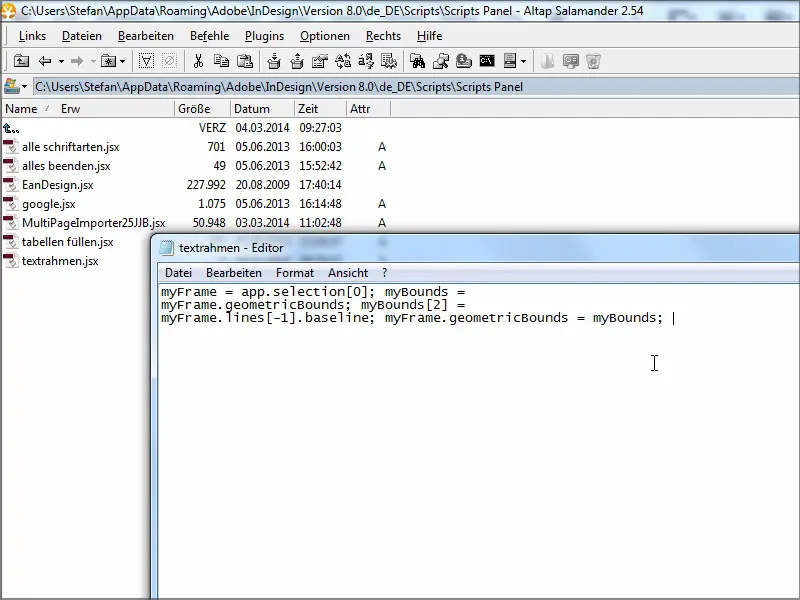The height and width of the screenshot is (600, 800).
Task: Select file textrahmen.jsx
Action: [x=60, y=261]
